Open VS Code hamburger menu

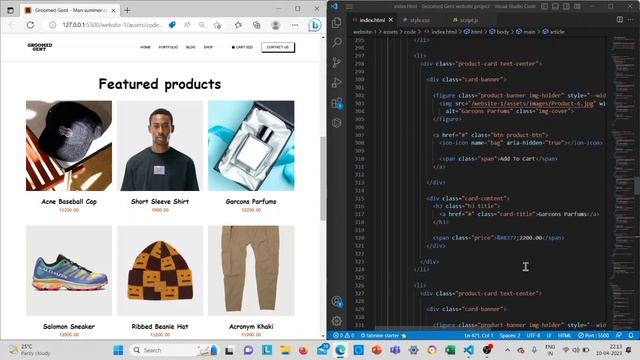[349, 6]
